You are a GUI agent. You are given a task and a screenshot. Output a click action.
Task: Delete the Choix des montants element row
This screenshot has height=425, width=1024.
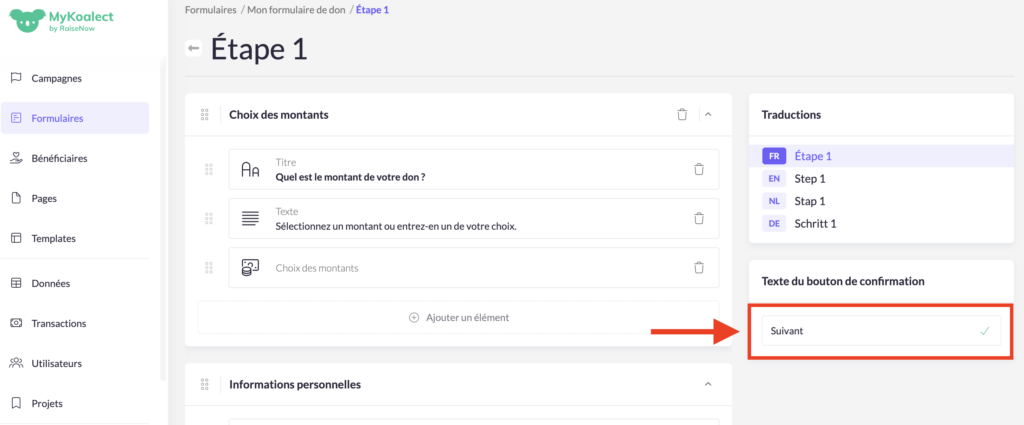coord(699,267)
